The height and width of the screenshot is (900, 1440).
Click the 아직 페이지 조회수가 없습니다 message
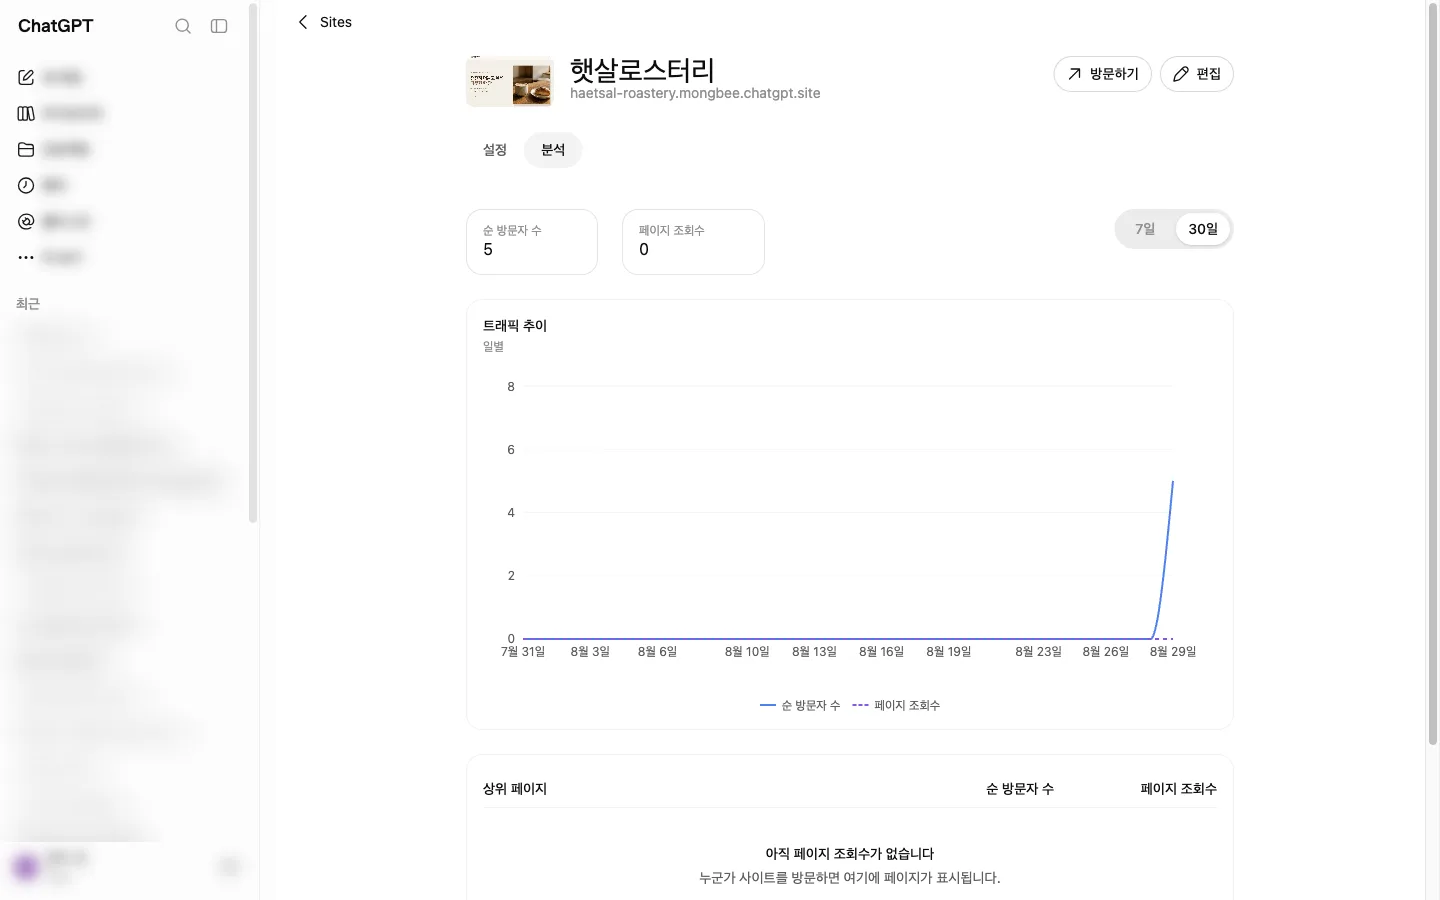[x=850, y=853]
